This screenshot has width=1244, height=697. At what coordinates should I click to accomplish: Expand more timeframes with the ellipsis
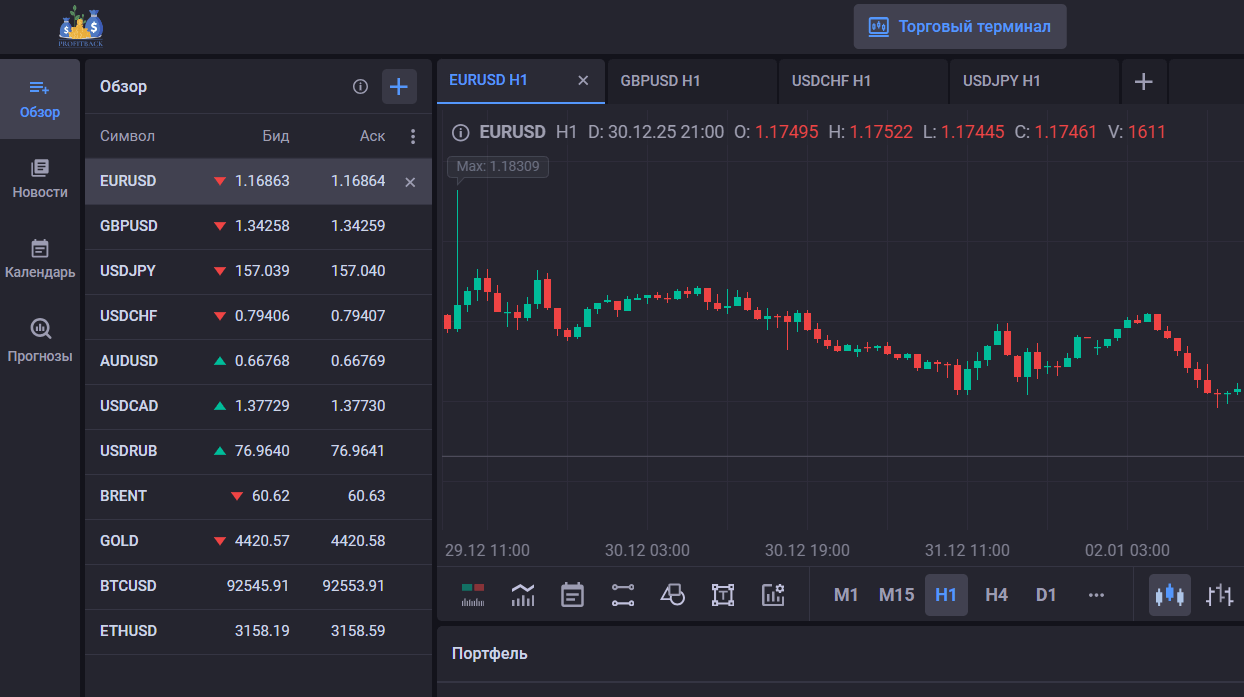[1096, 595]
